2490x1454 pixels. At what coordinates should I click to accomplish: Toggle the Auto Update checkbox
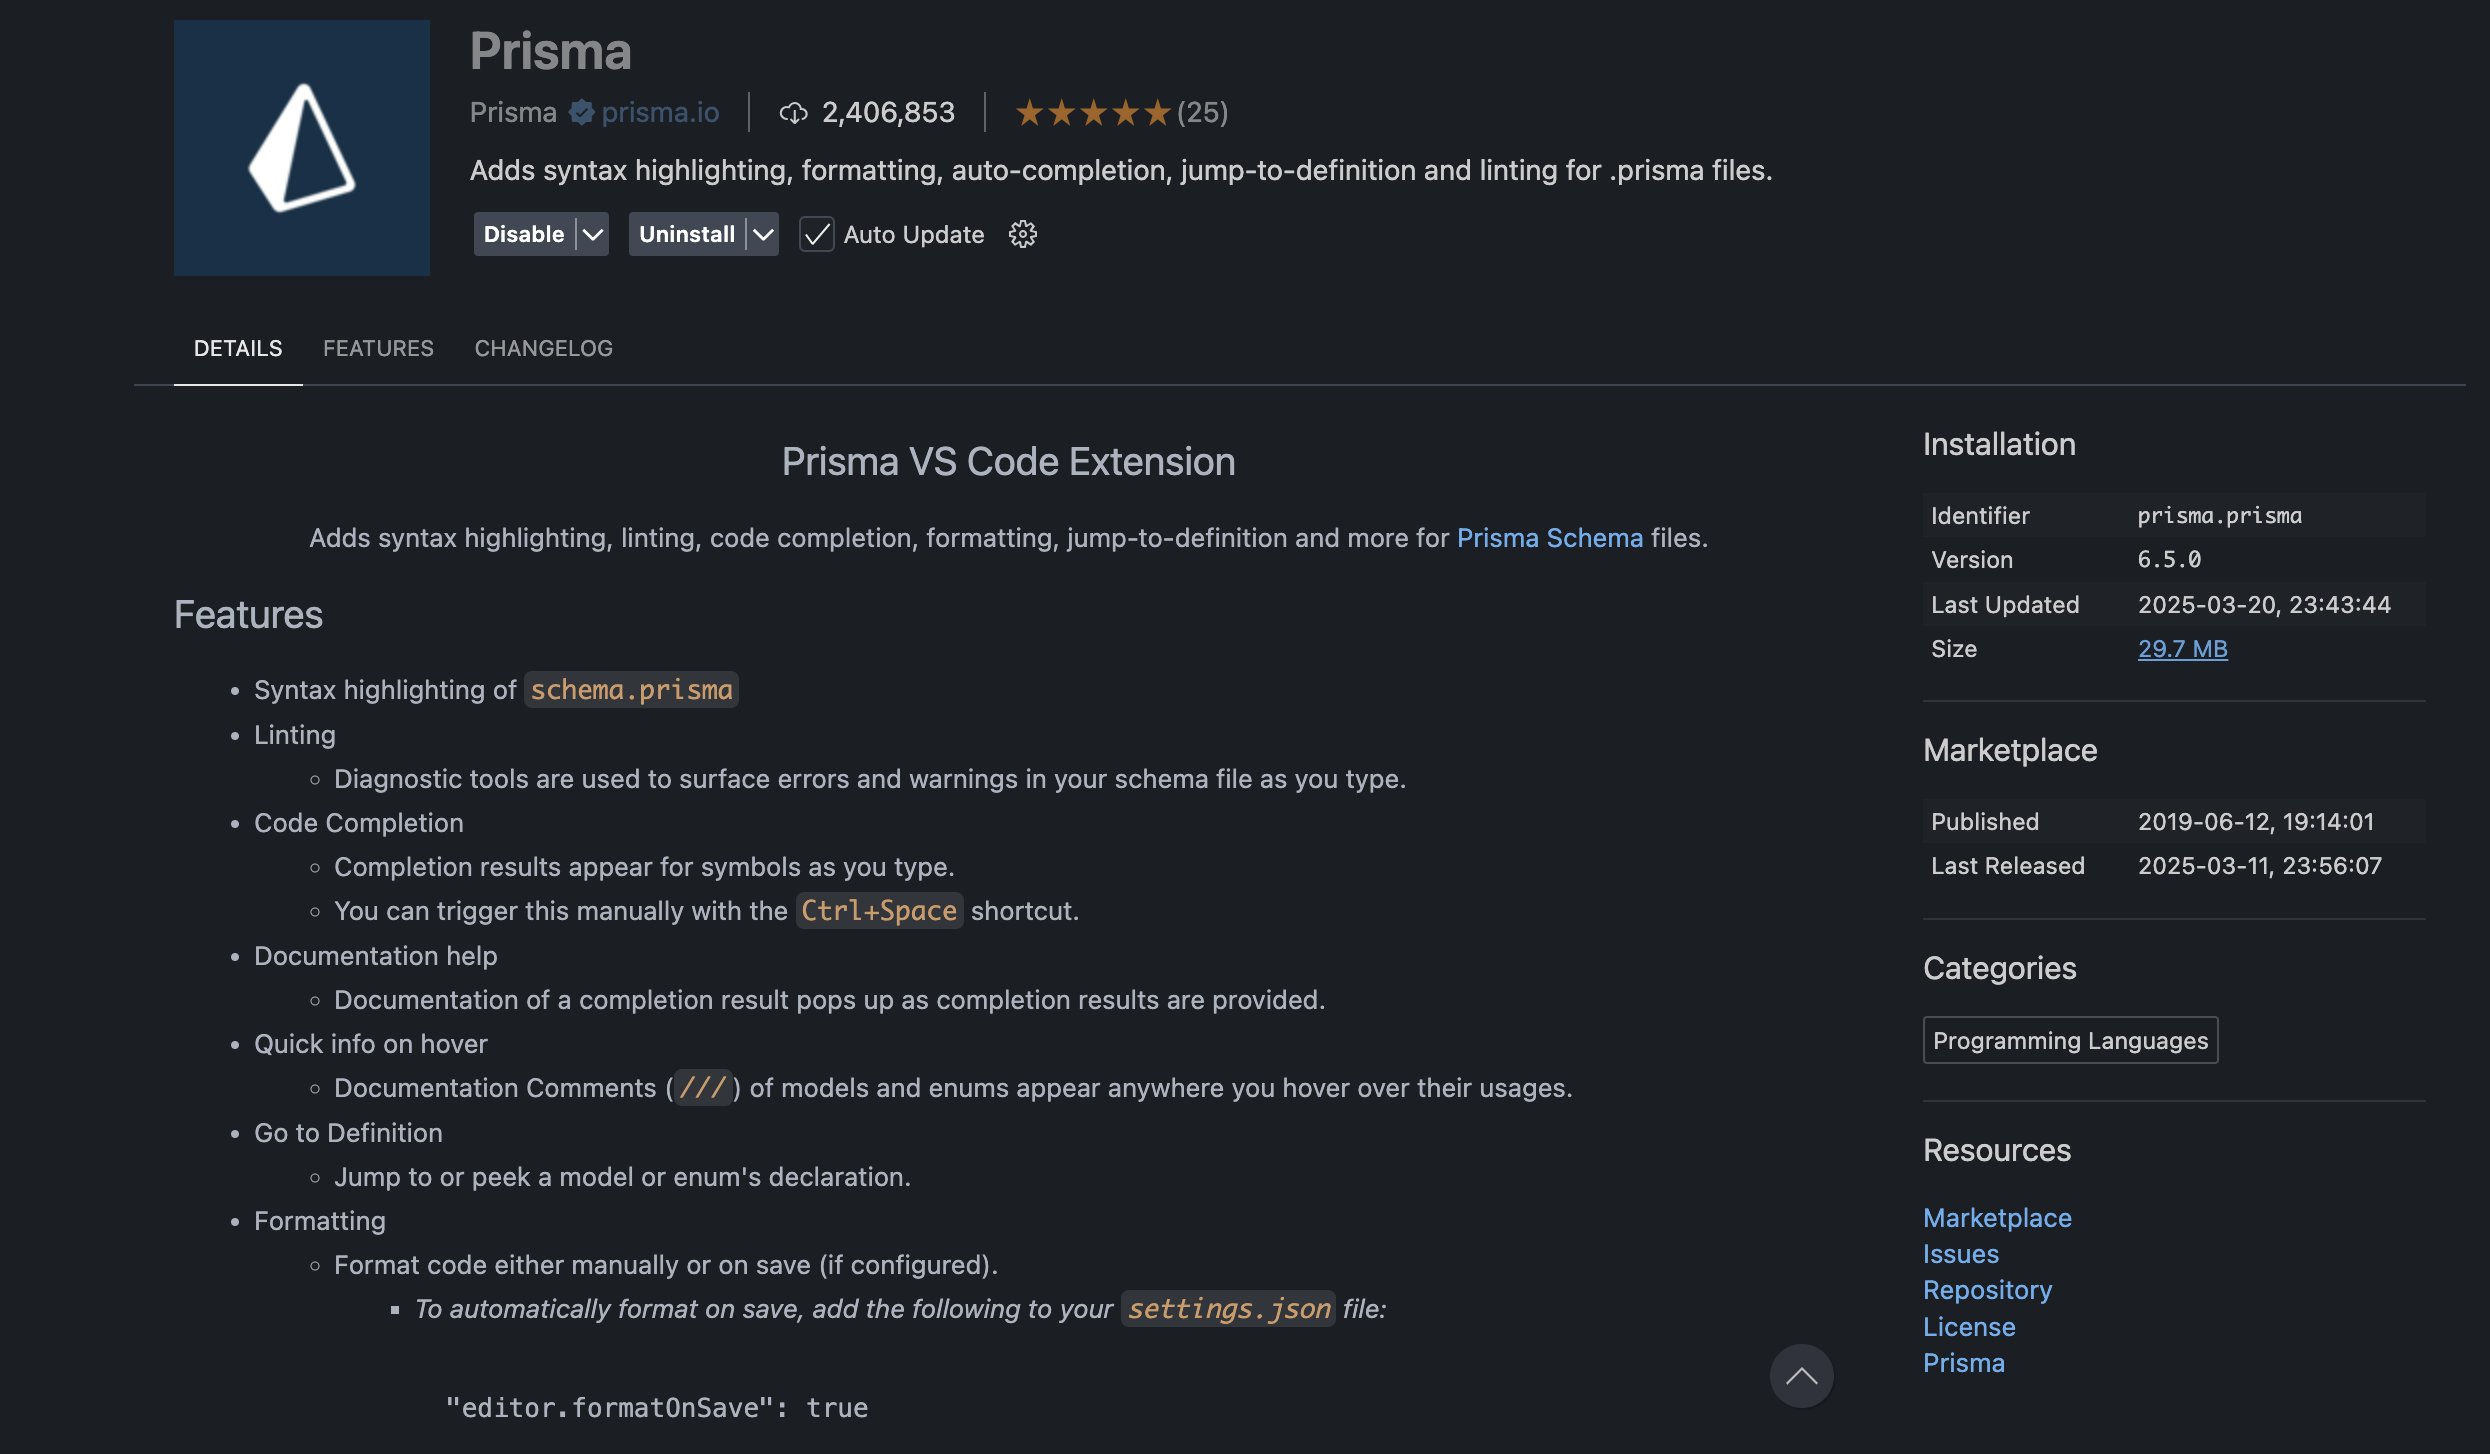pos(817,234)
